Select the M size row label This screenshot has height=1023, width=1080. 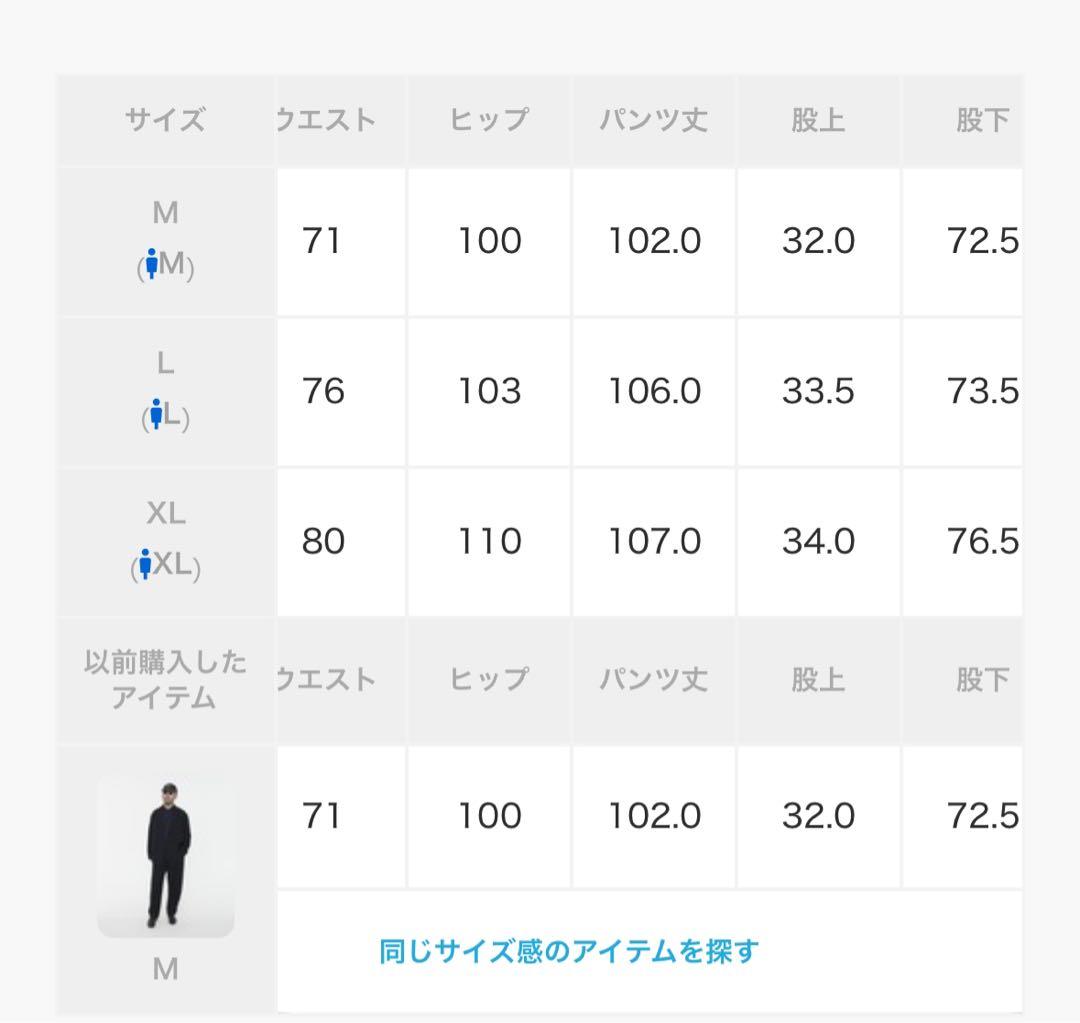(165, 213)
